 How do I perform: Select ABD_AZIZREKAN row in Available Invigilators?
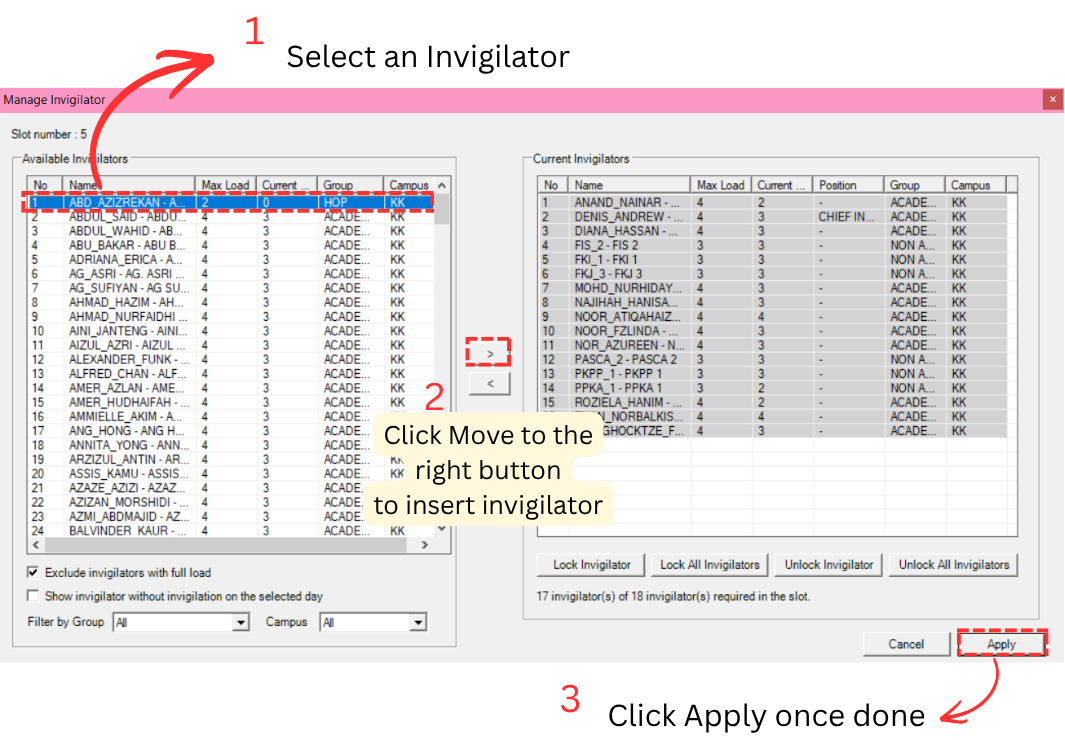click(230, 202)
